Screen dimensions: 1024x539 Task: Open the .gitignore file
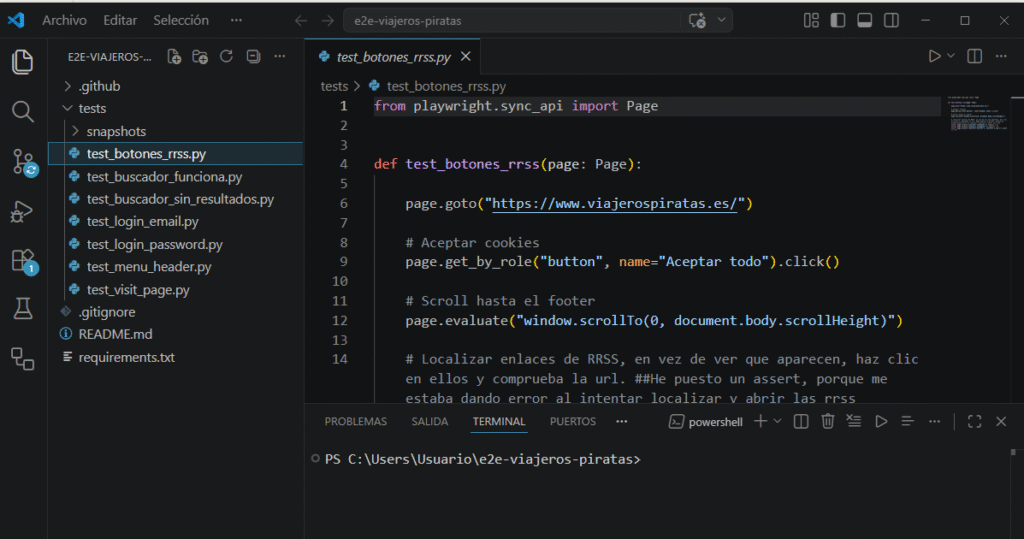[x=175, y=312]
